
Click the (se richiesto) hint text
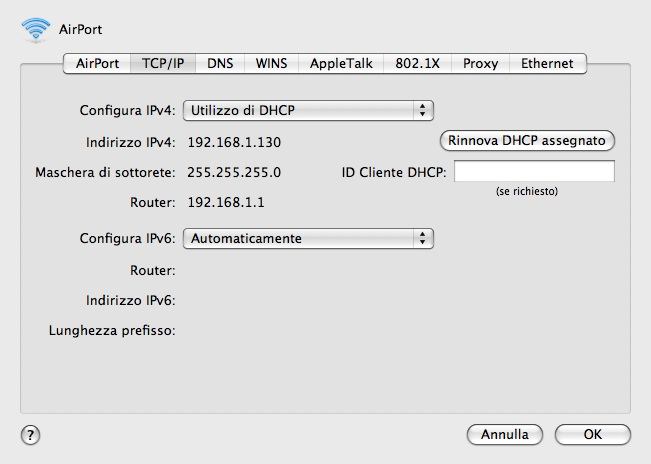click(527, 191)
